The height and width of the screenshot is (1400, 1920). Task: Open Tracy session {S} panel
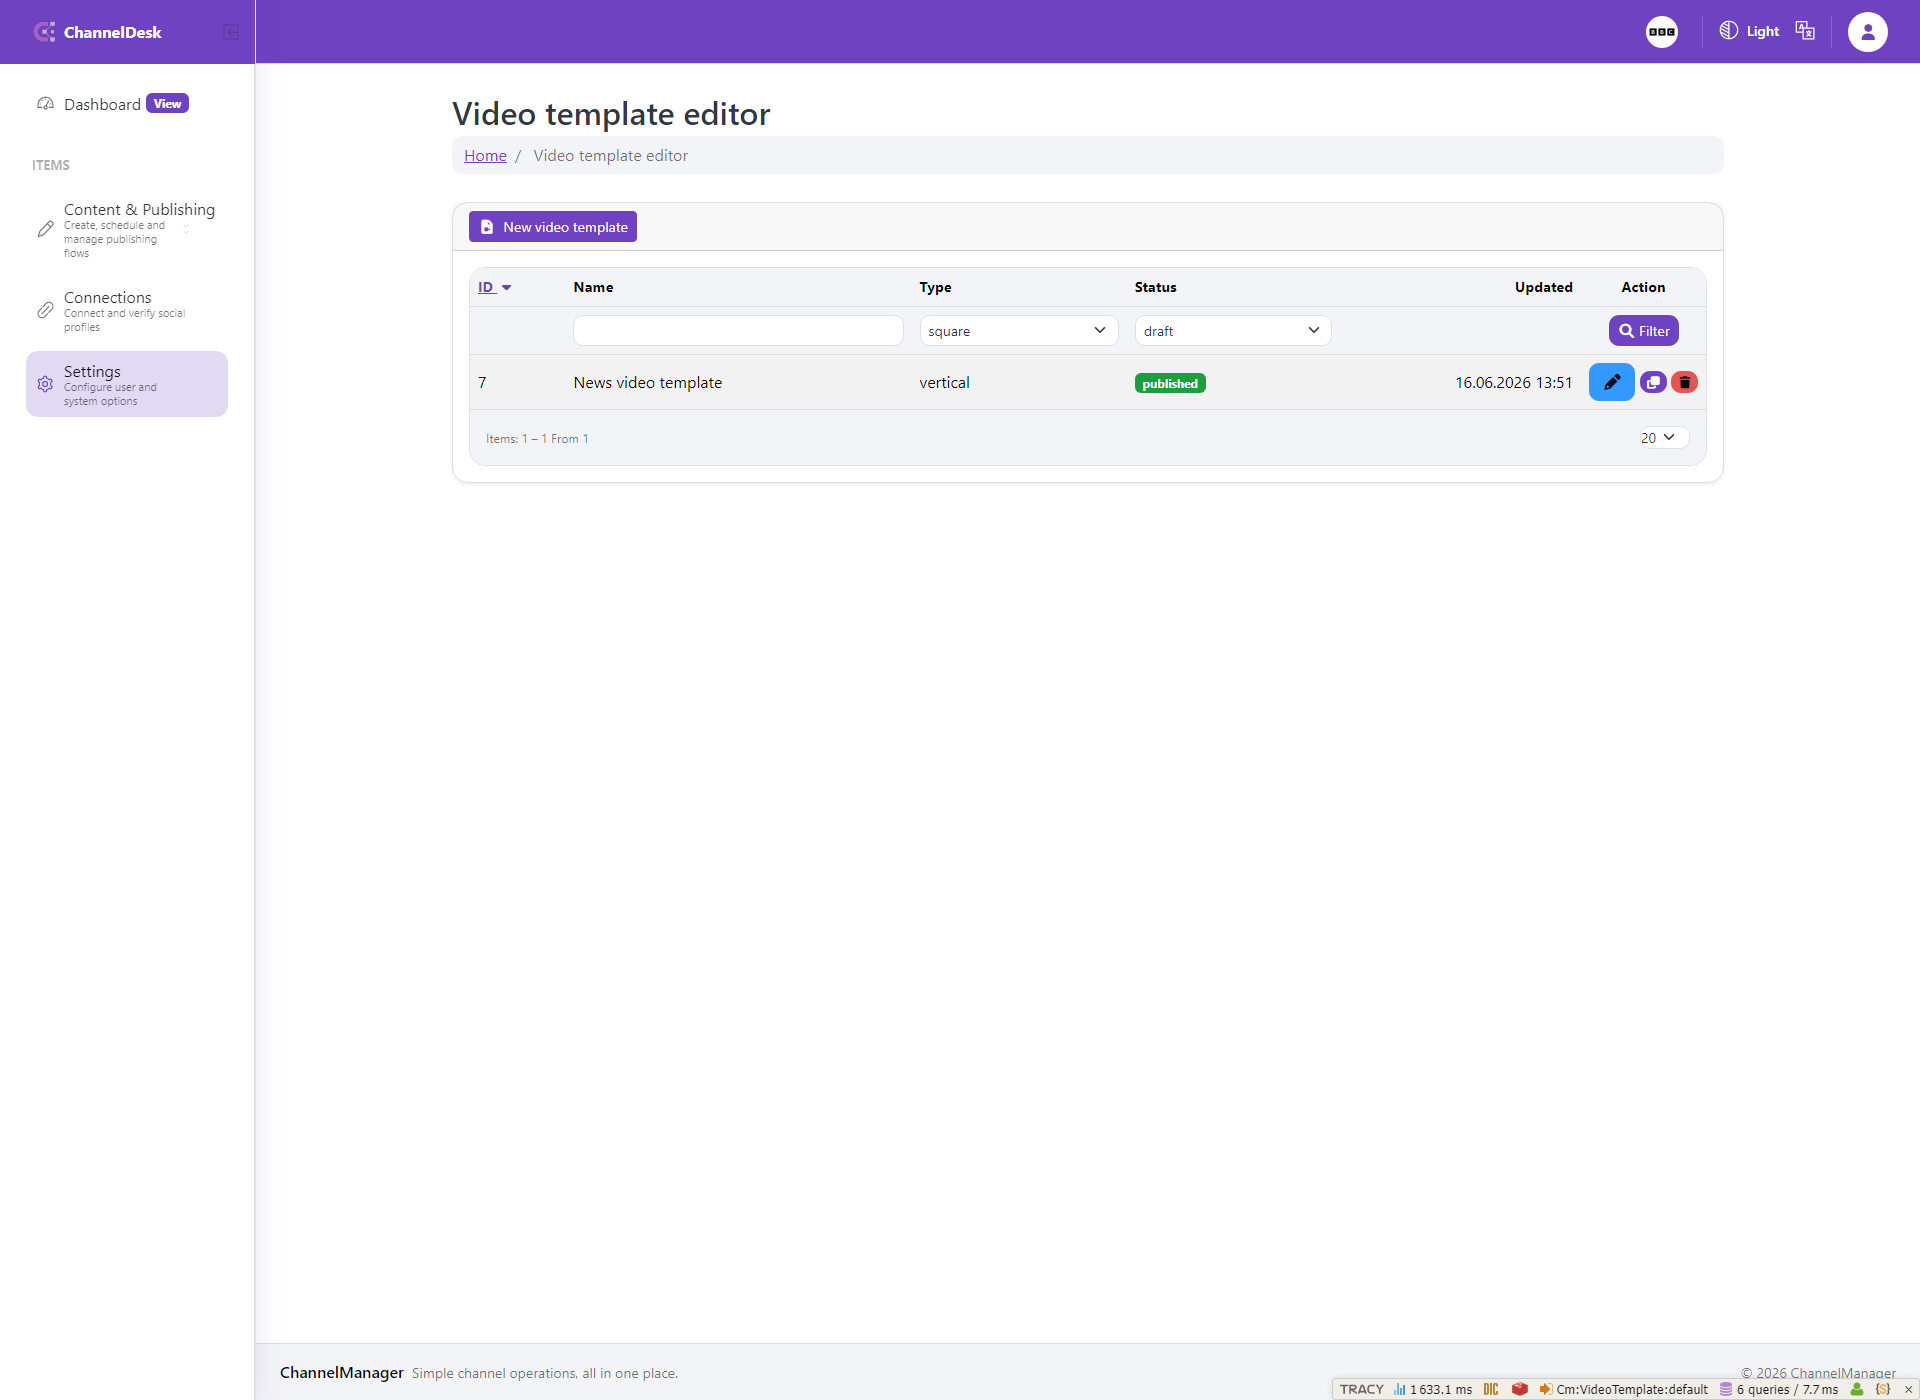tap(1883, 1389)
